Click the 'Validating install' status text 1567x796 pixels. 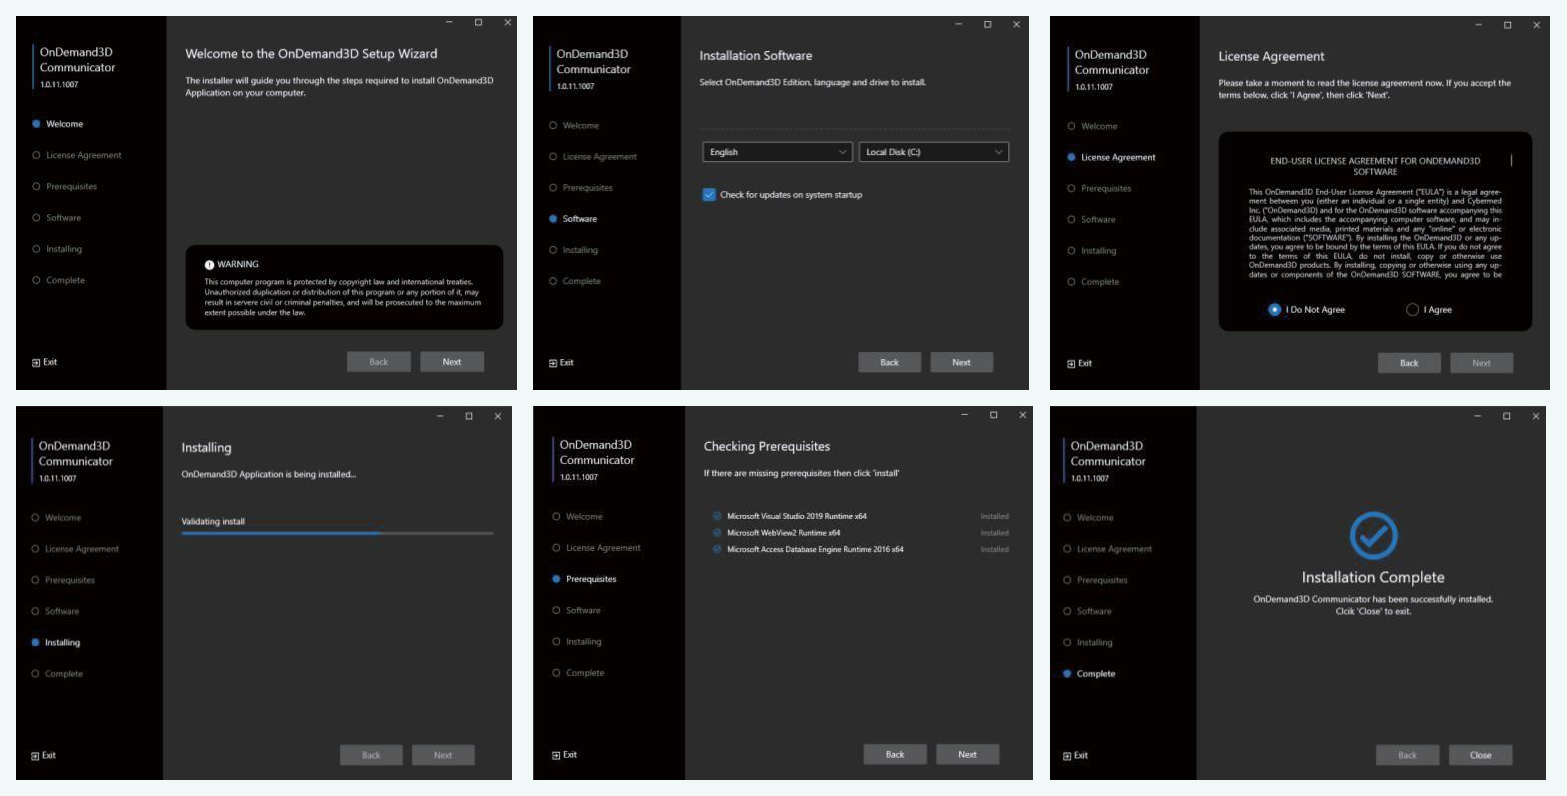(213, 522)
